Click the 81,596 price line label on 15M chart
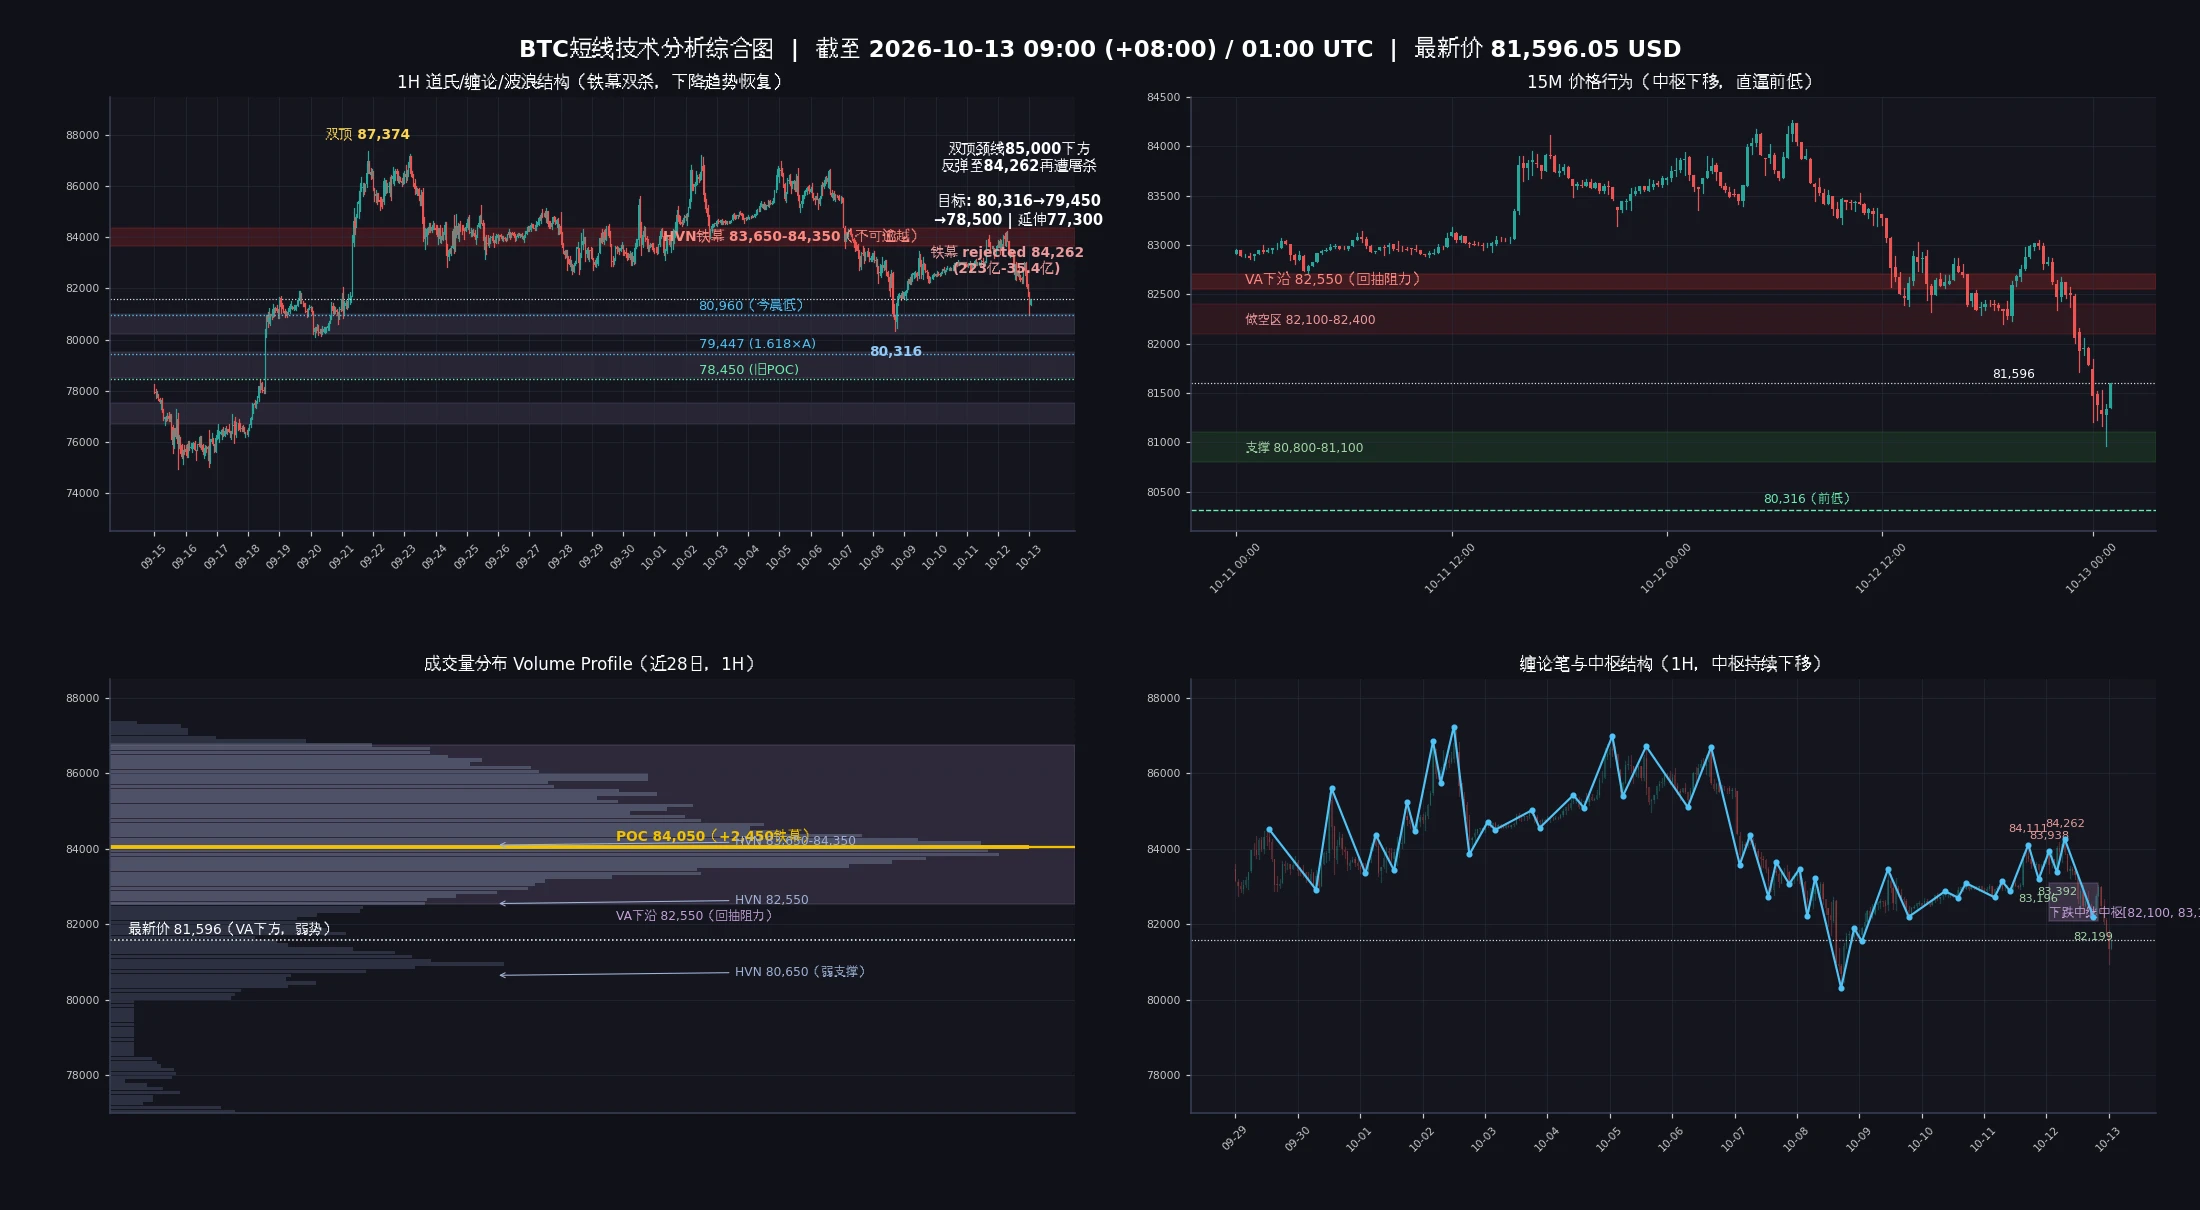 [2013, 374]
